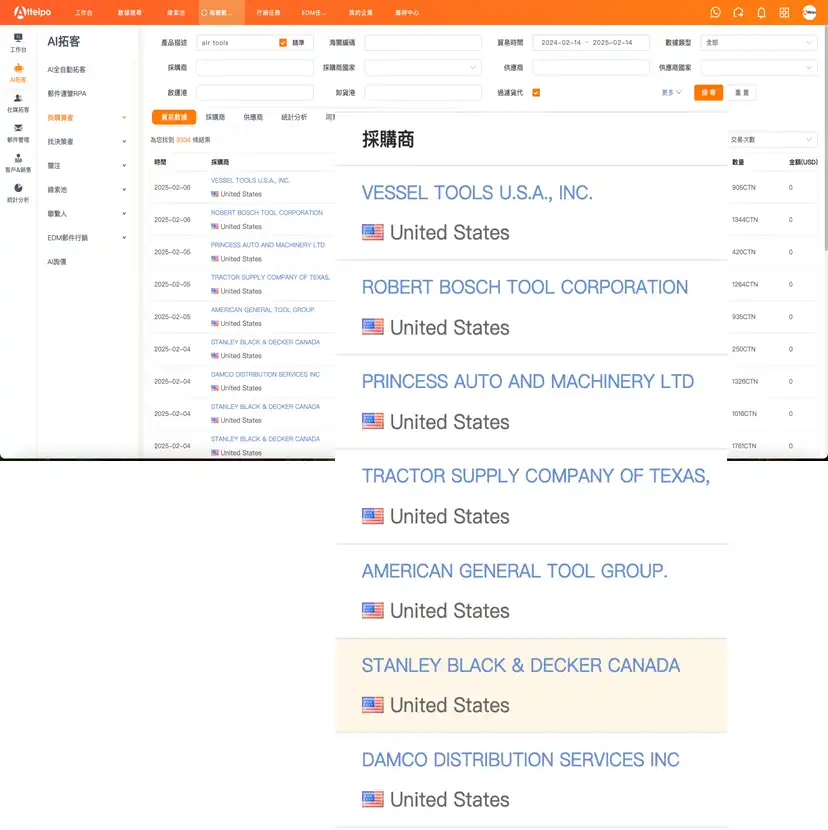Image resolution: width=828 pixels, height=830 pixels.
Task: Click the 3334 results count text
Action: (x=183, y=140)
